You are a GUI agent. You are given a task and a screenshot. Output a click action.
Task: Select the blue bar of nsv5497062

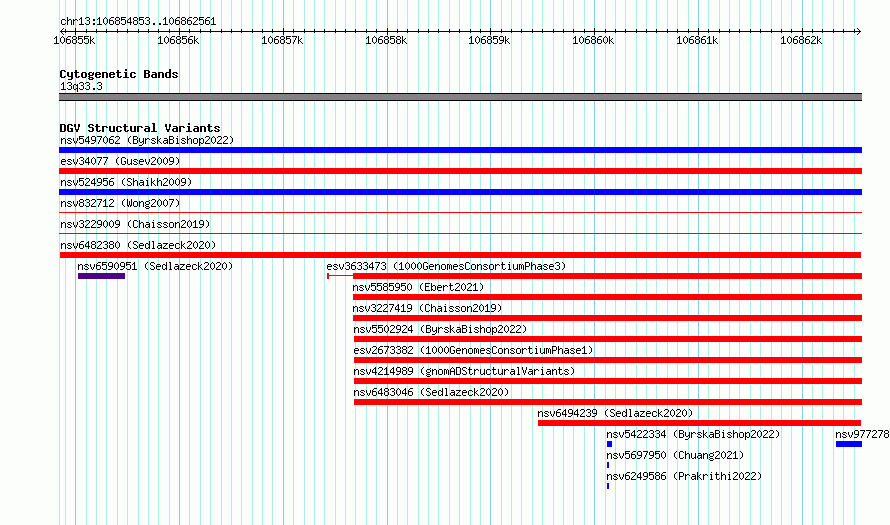[x=460, y=150]
